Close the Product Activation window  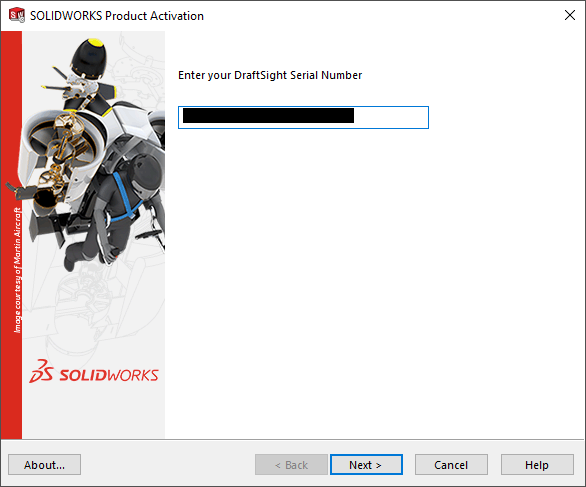point(570,15)
